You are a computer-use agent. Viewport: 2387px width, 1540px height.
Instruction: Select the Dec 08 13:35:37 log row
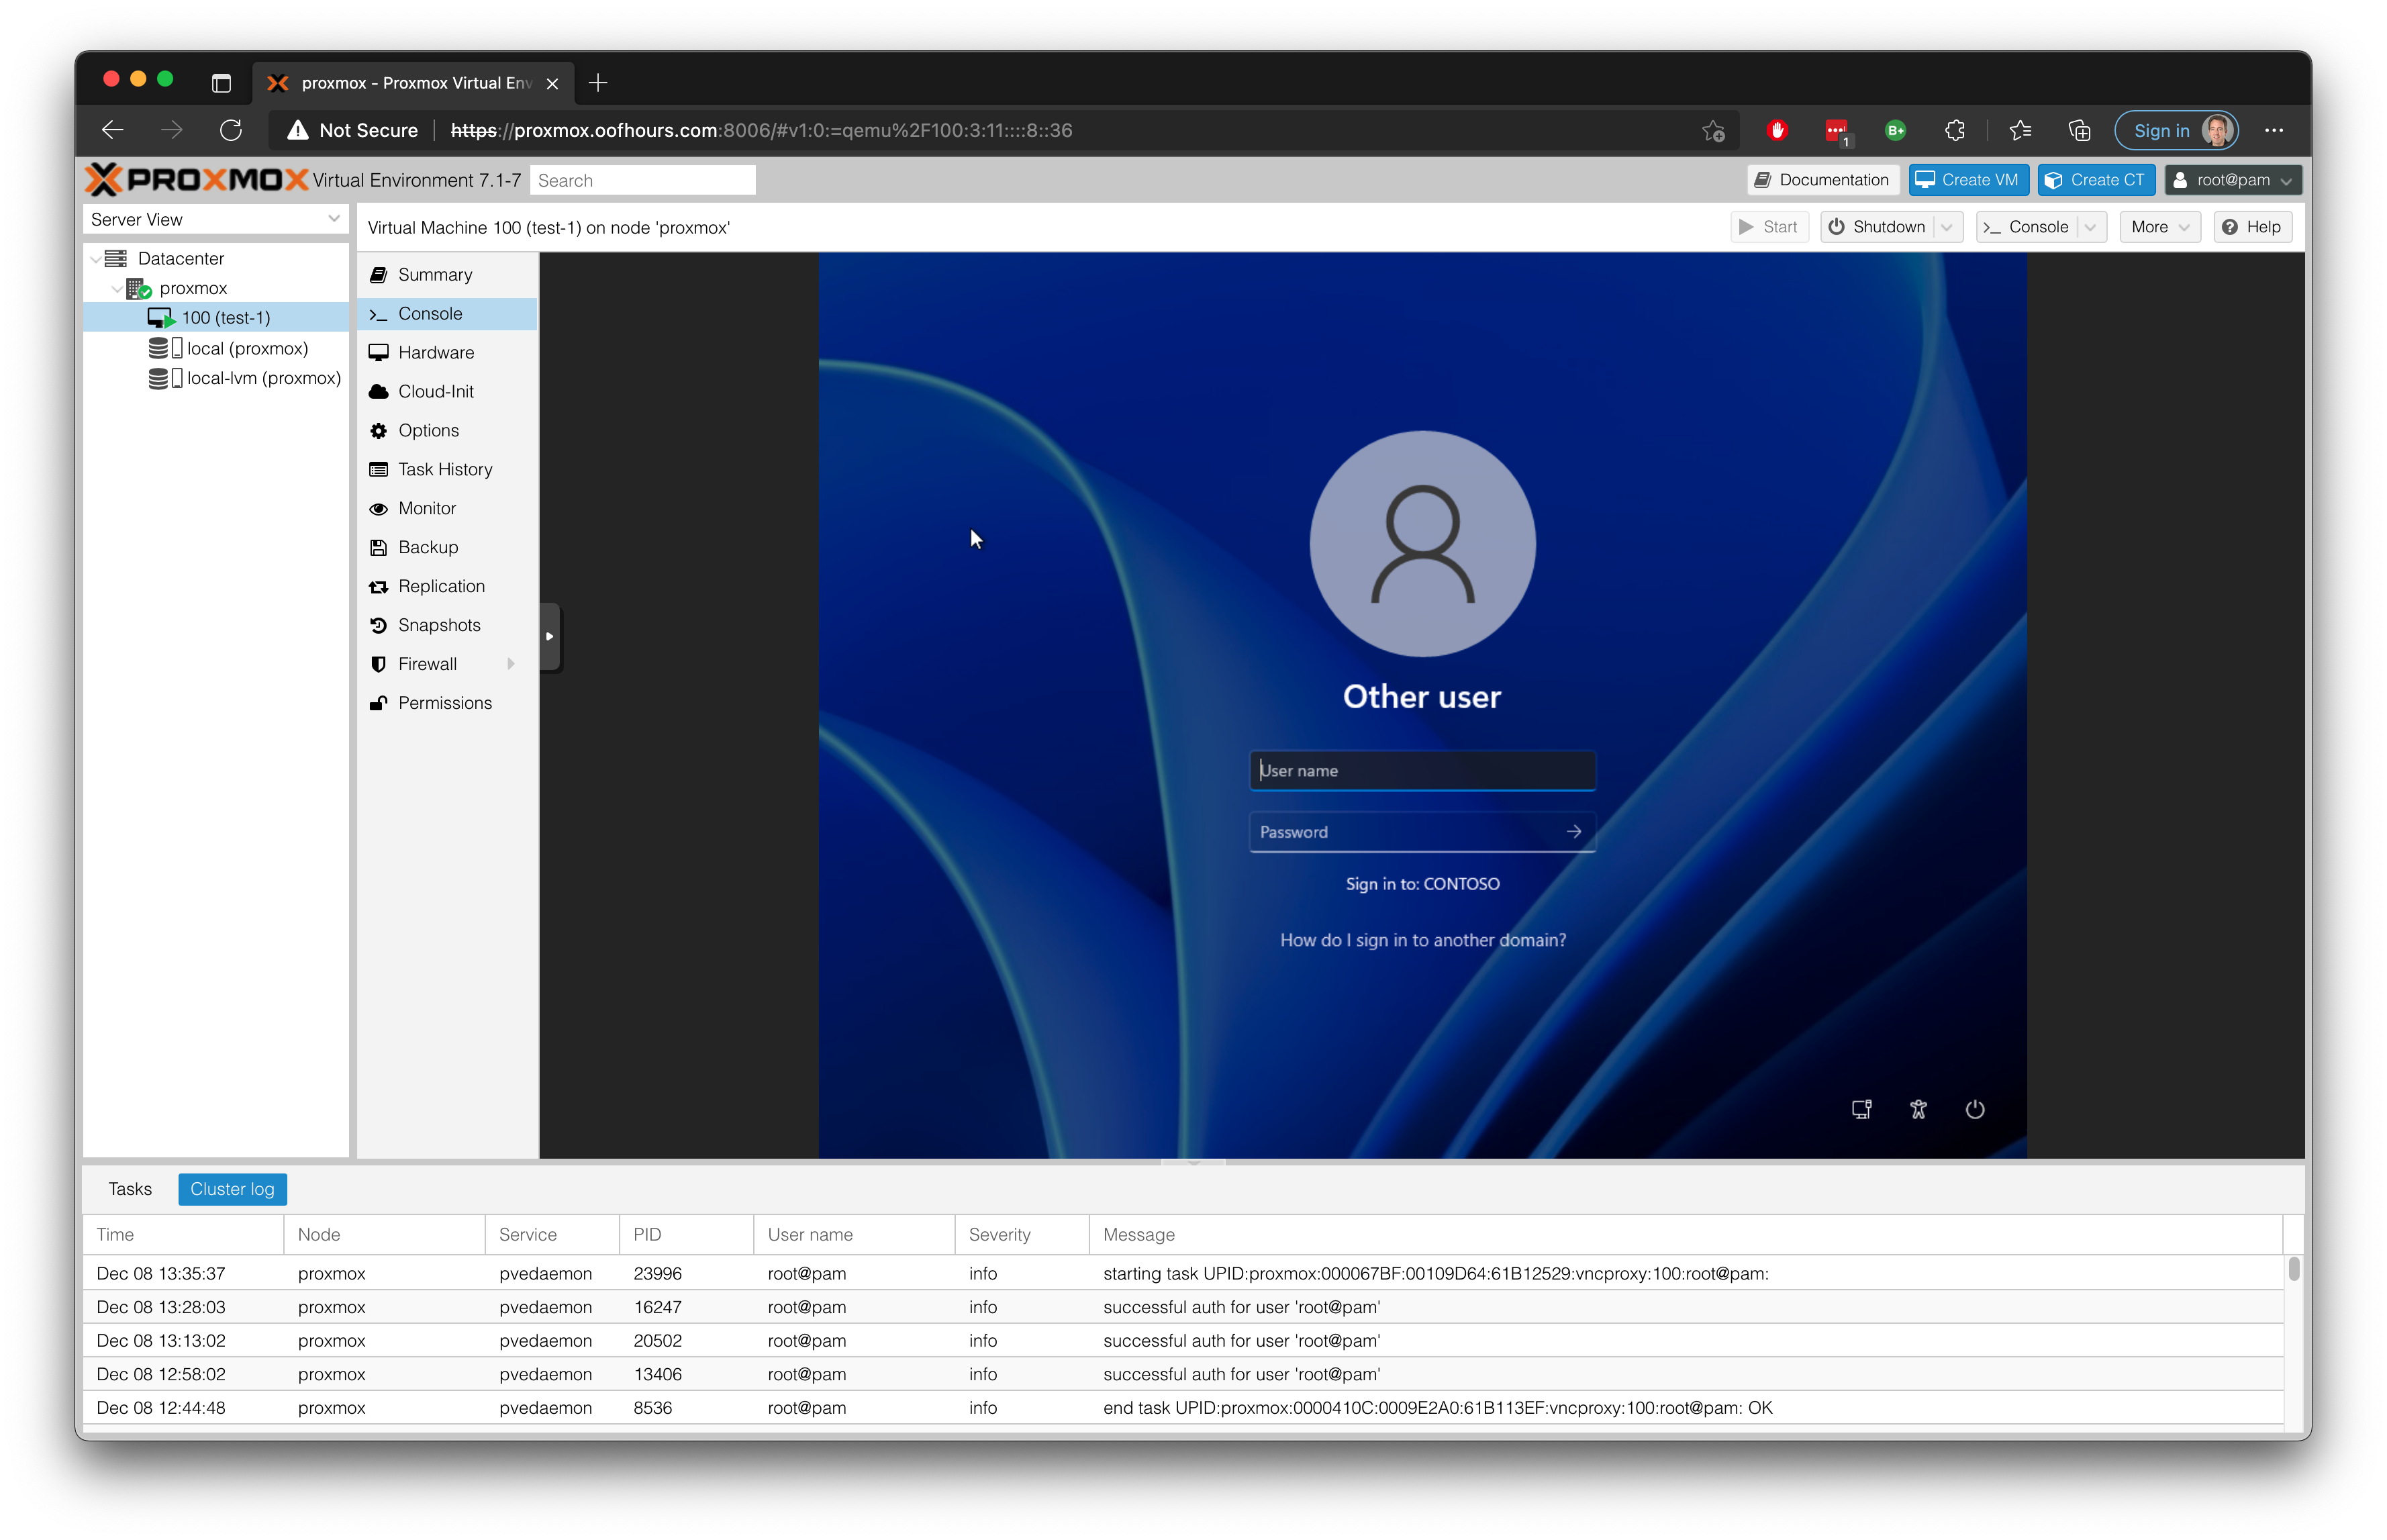pyautogui.click(x=1184, y=1273)
